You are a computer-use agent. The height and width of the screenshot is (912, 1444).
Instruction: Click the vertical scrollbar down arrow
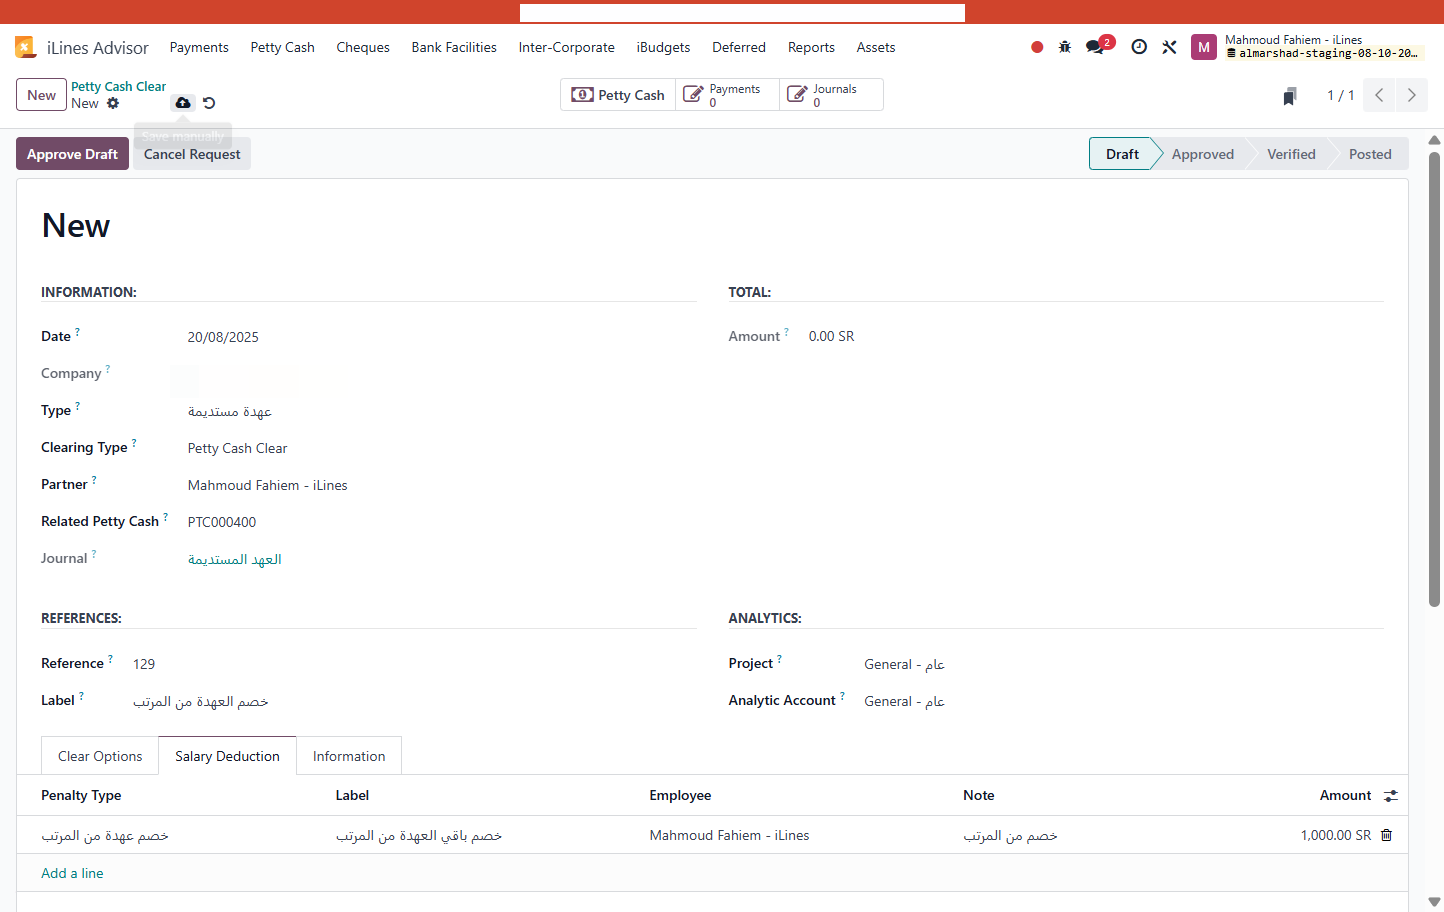tap(1434, 902)
